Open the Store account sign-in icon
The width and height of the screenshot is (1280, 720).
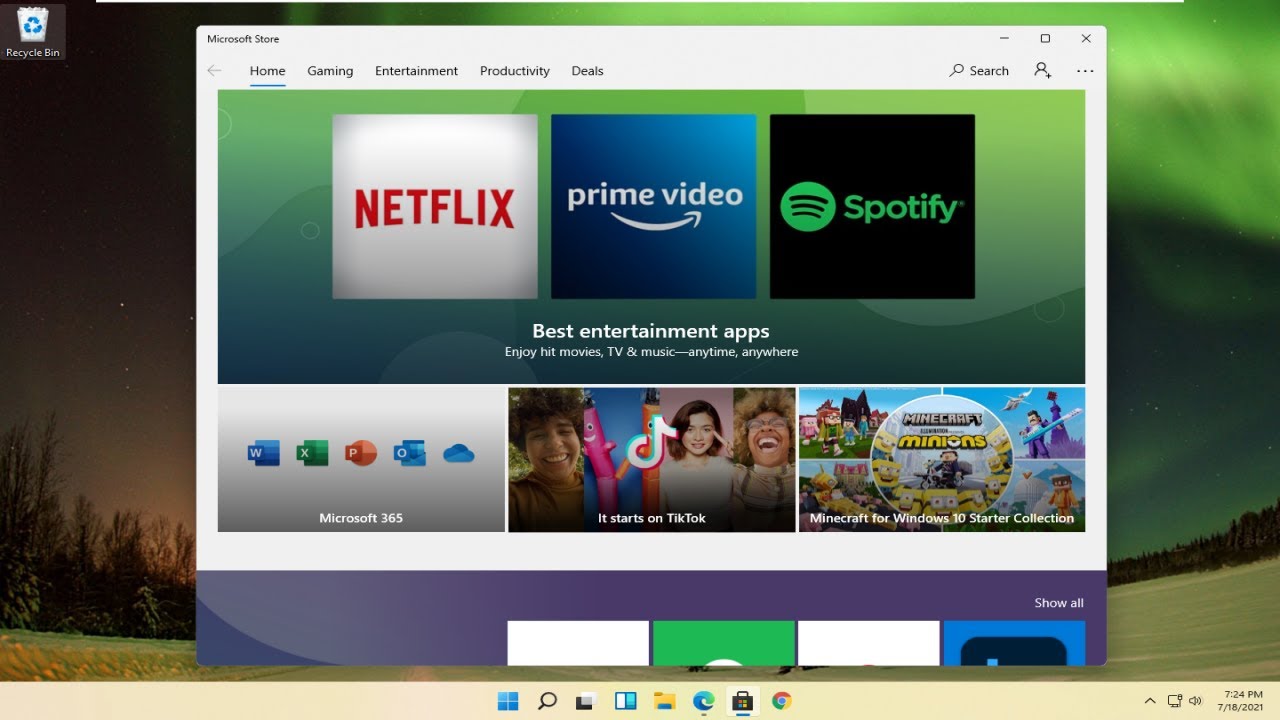coord(1043,71)
